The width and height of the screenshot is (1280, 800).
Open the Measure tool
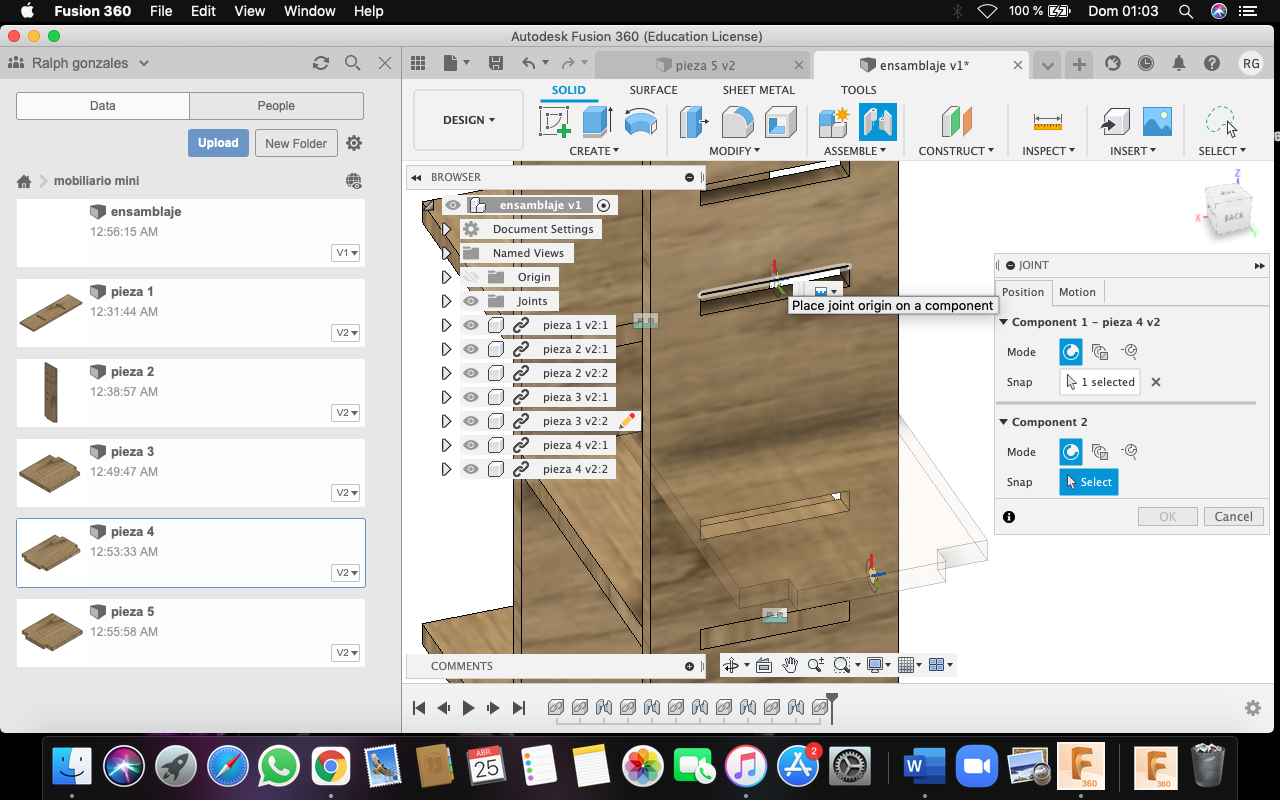(1048, 122)
